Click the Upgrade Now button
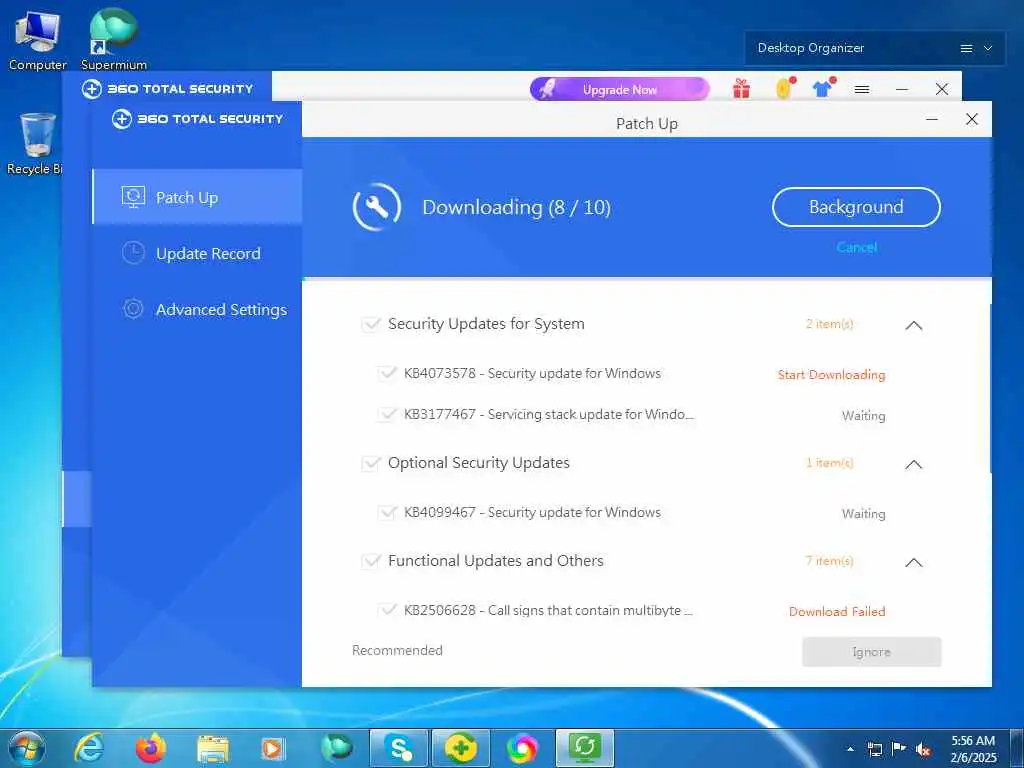Viewport: 1024px width, 768px height. [x=619, y=89]
